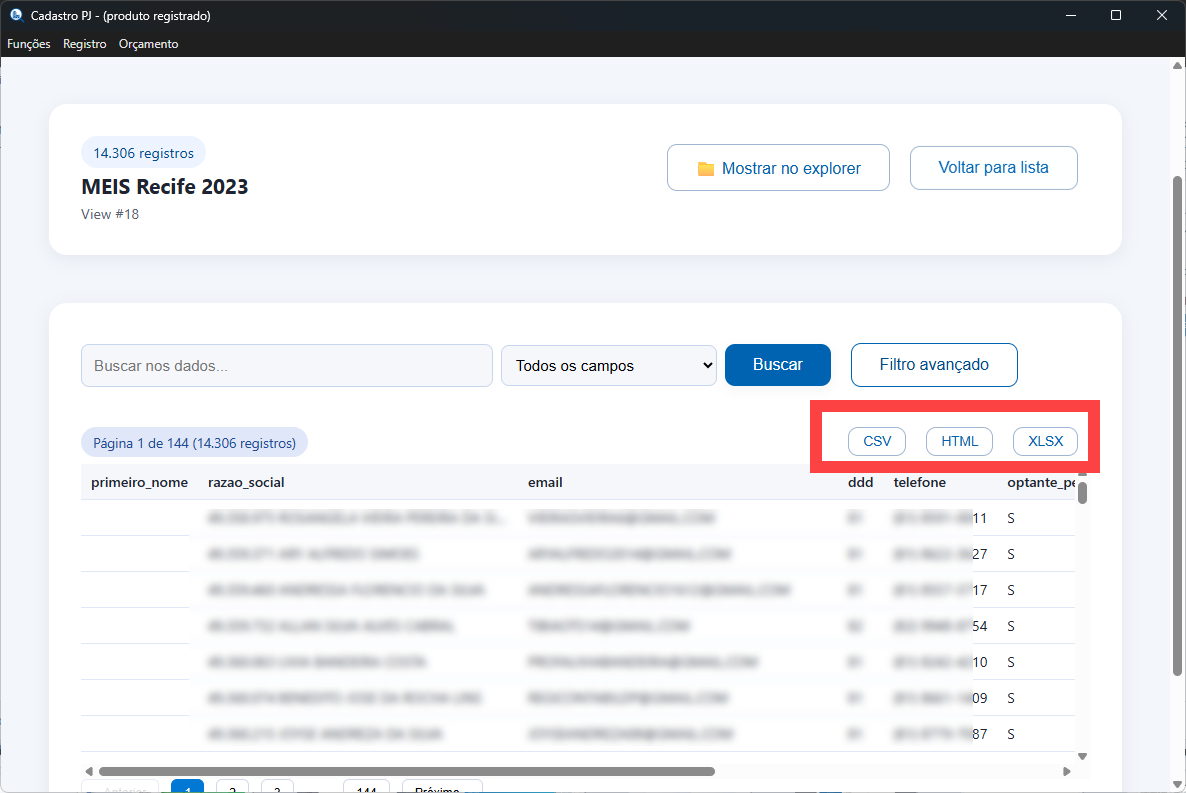Image resolution: width=1186 pixels, height=793 pixels.
Task: Click the email column header
Action: click(x=545, y=482)
